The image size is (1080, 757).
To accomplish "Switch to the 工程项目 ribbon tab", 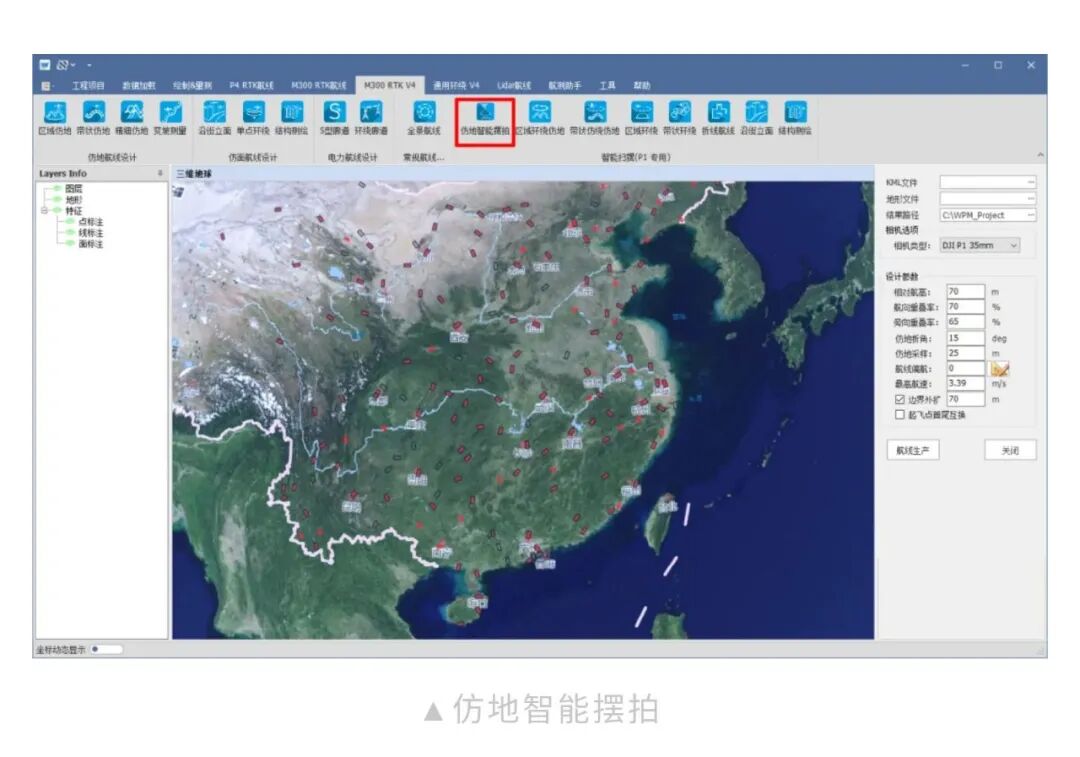I will [88, 85].
